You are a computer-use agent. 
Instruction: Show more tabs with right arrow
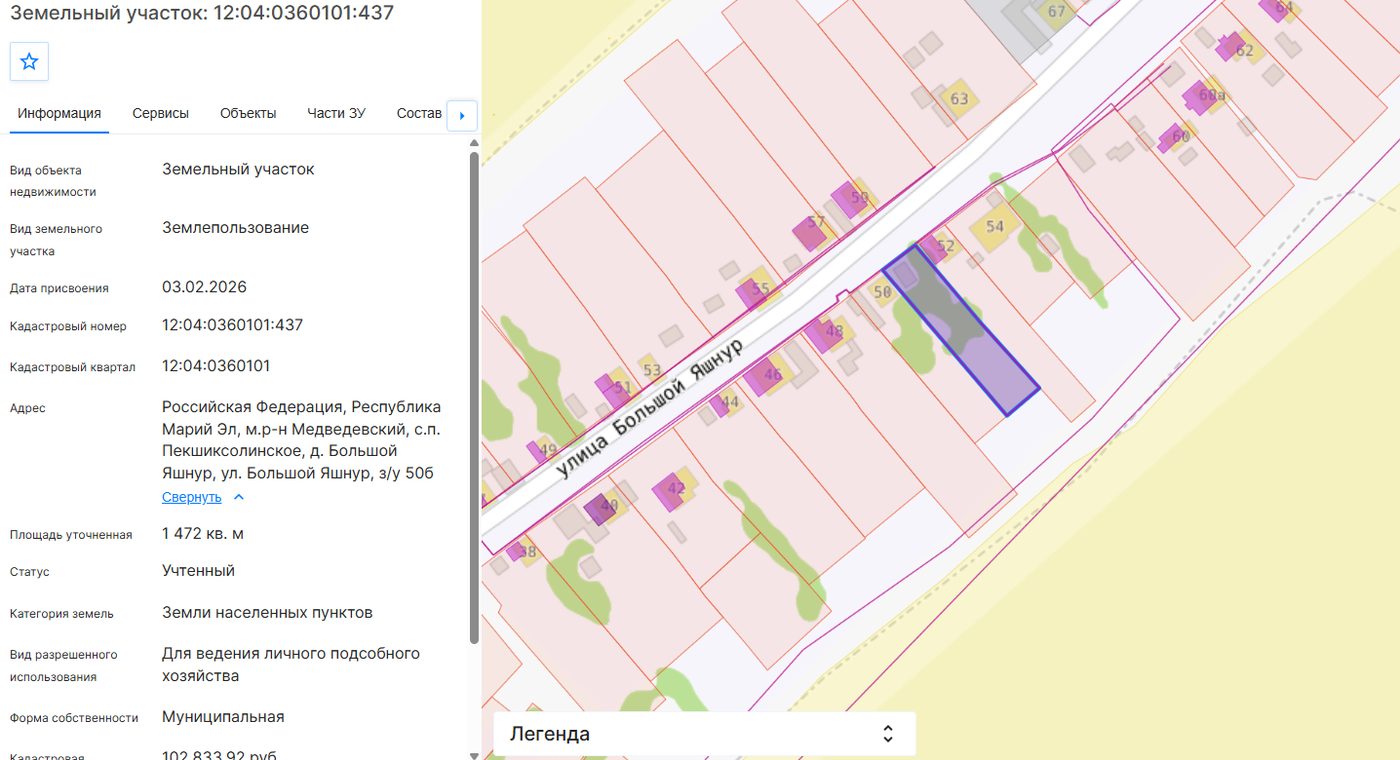click(x=462, y=115)
